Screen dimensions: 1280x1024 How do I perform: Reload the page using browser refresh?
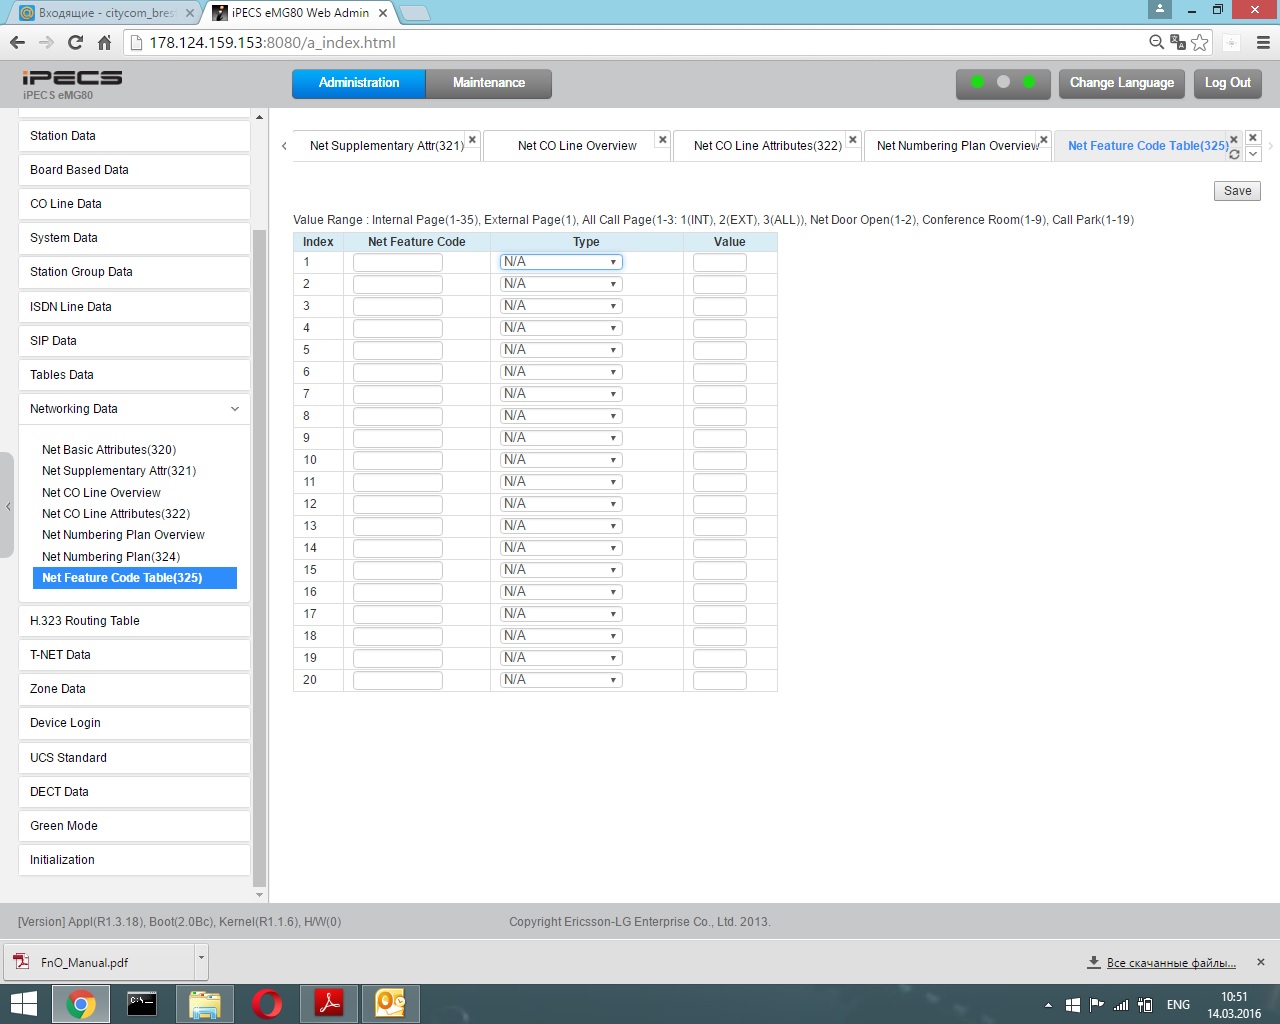click(75, 42)
